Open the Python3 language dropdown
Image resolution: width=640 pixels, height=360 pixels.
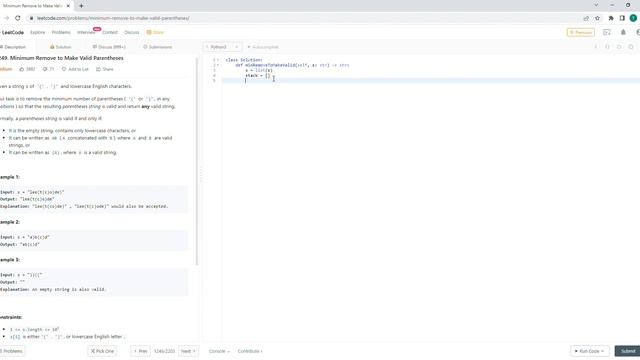[222, 47]
